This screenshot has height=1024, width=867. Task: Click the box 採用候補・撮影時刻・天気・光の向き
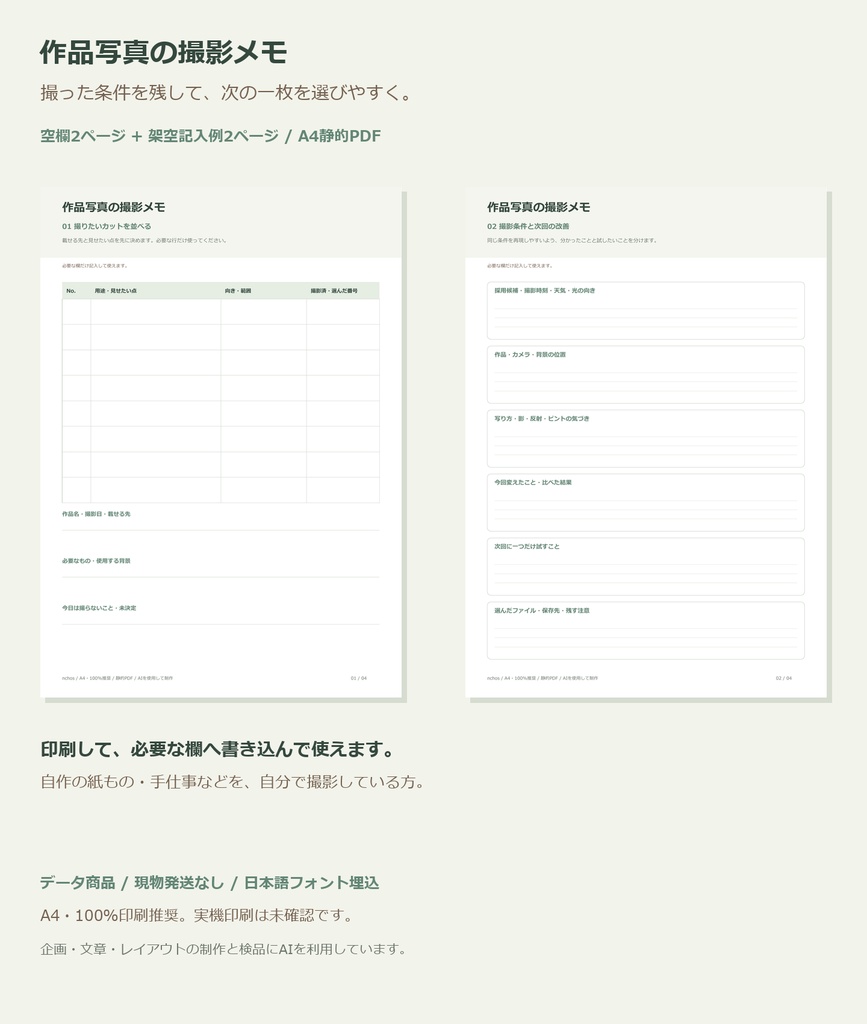pos(646,311)
